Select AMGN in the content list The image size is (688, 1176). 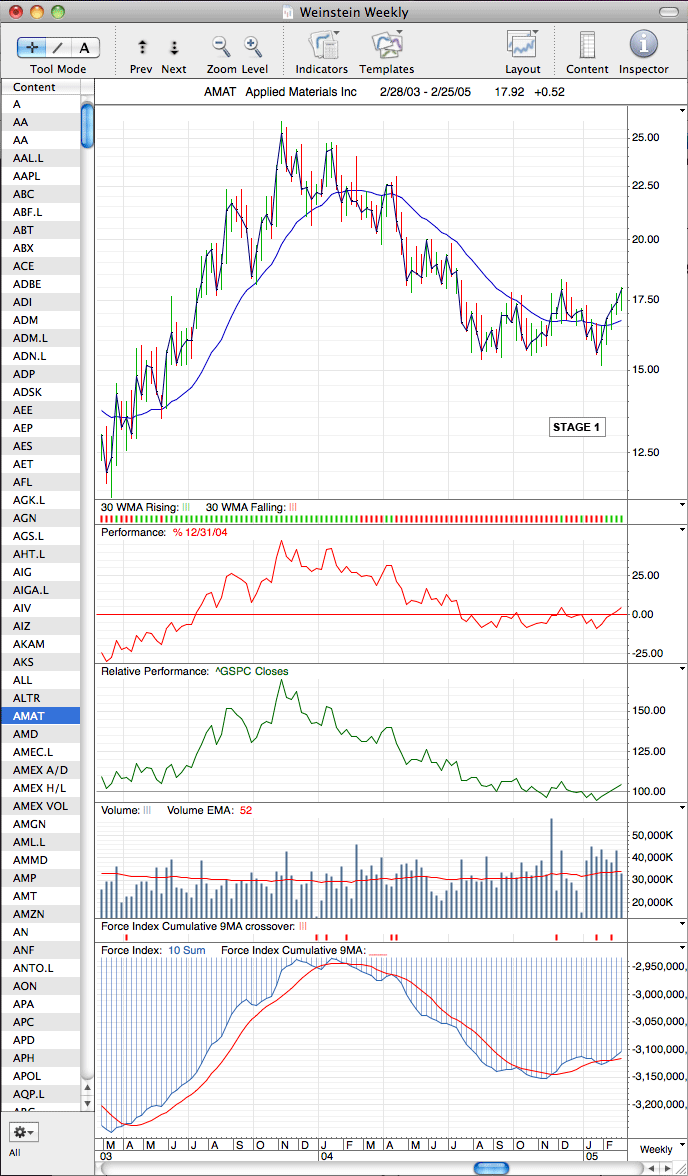(41, 824)
